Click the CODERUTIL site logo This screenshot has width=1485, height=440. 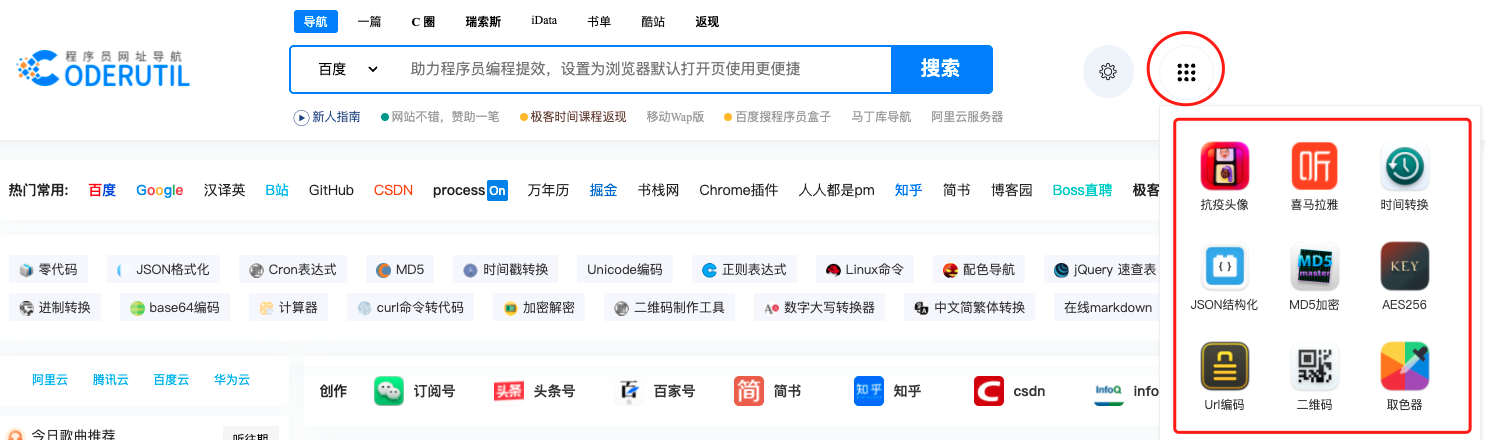103,67
